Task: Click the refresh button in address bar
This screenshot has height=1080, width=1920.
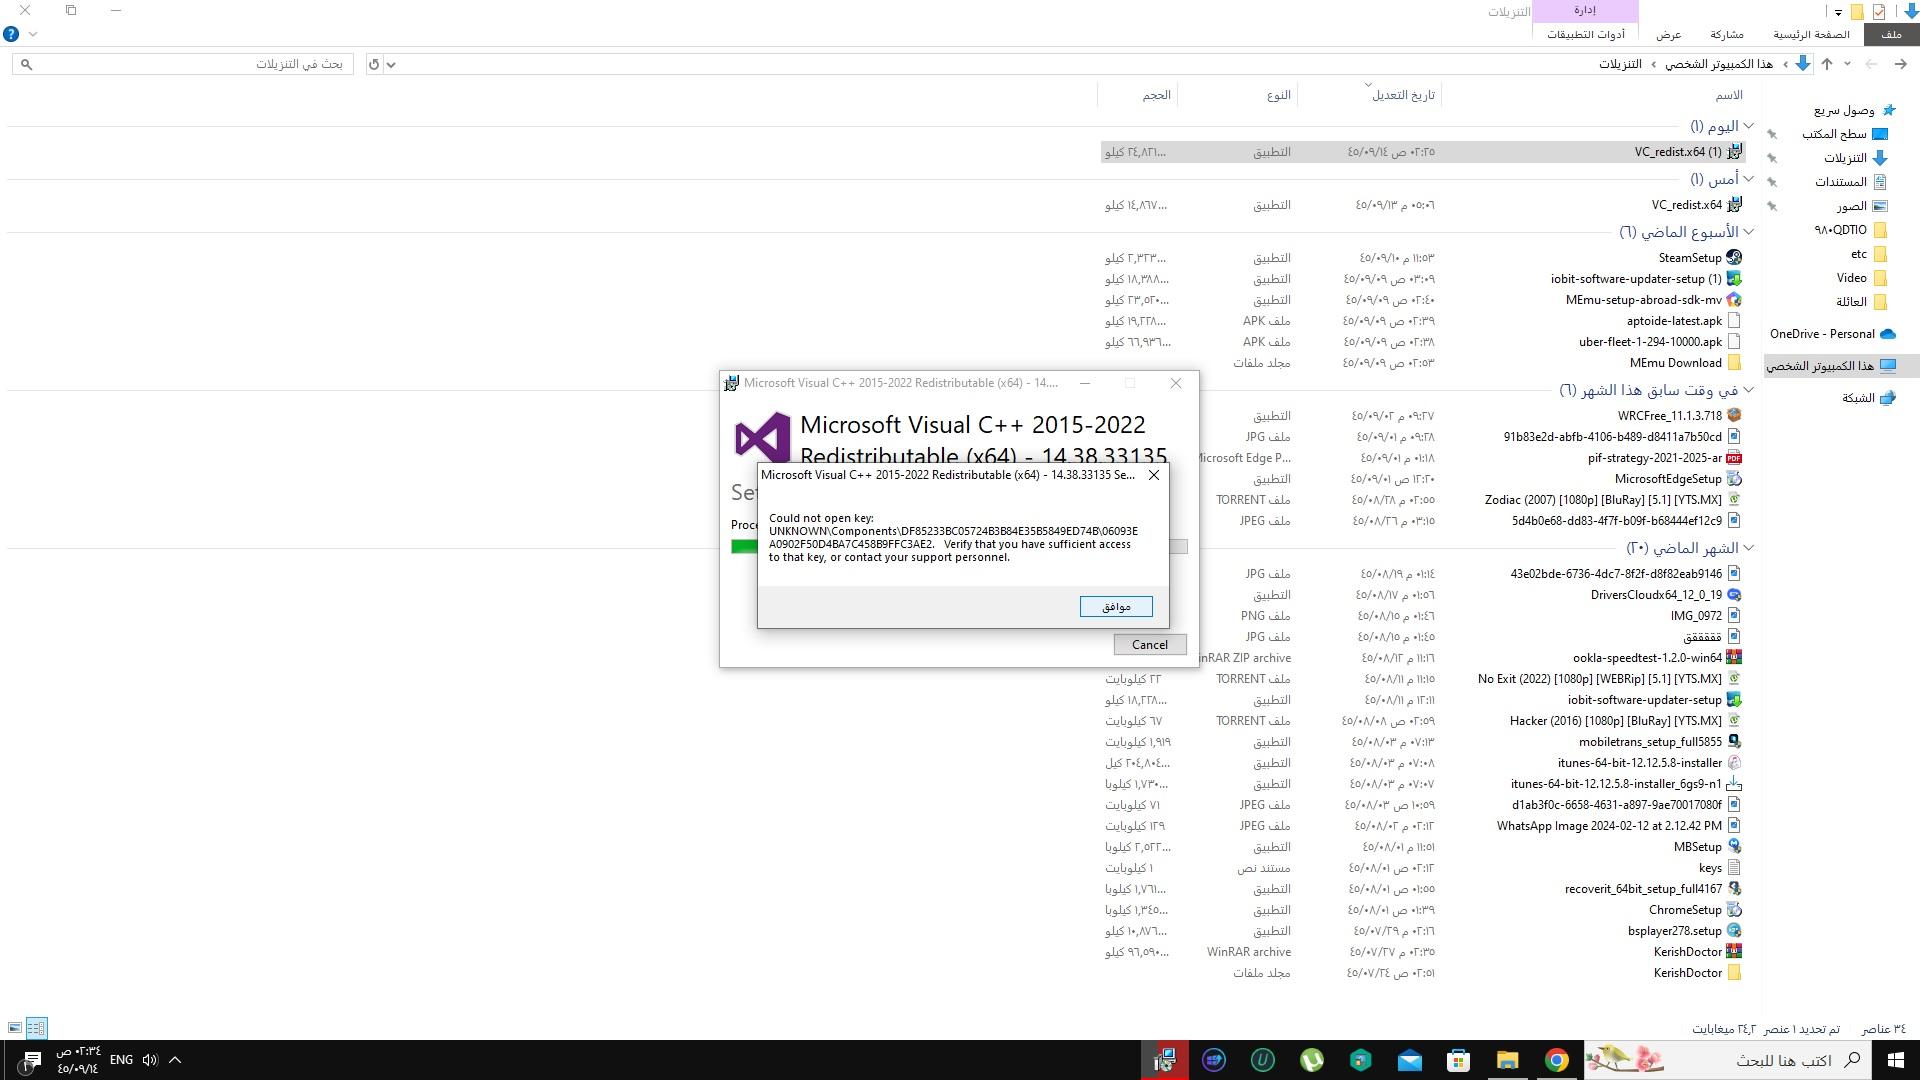Action: pos(374,64)
